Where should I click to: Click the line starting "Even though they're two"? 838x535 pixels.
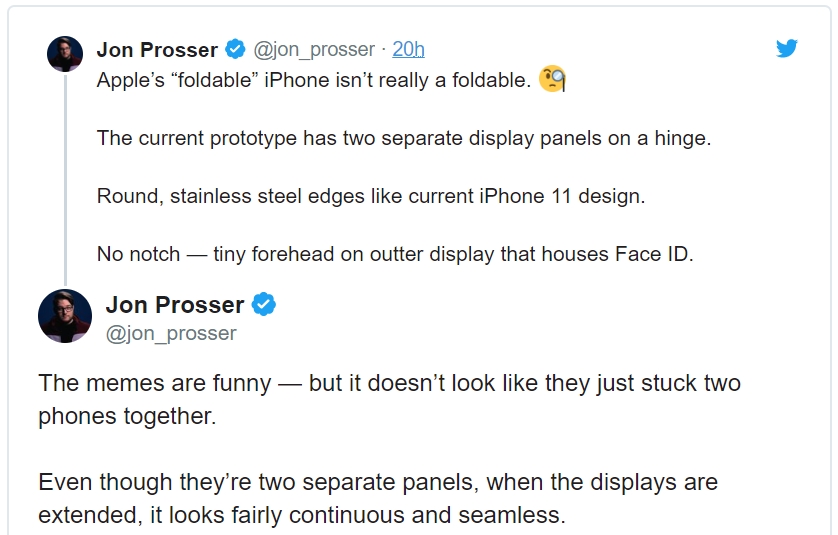coord(378,482)
